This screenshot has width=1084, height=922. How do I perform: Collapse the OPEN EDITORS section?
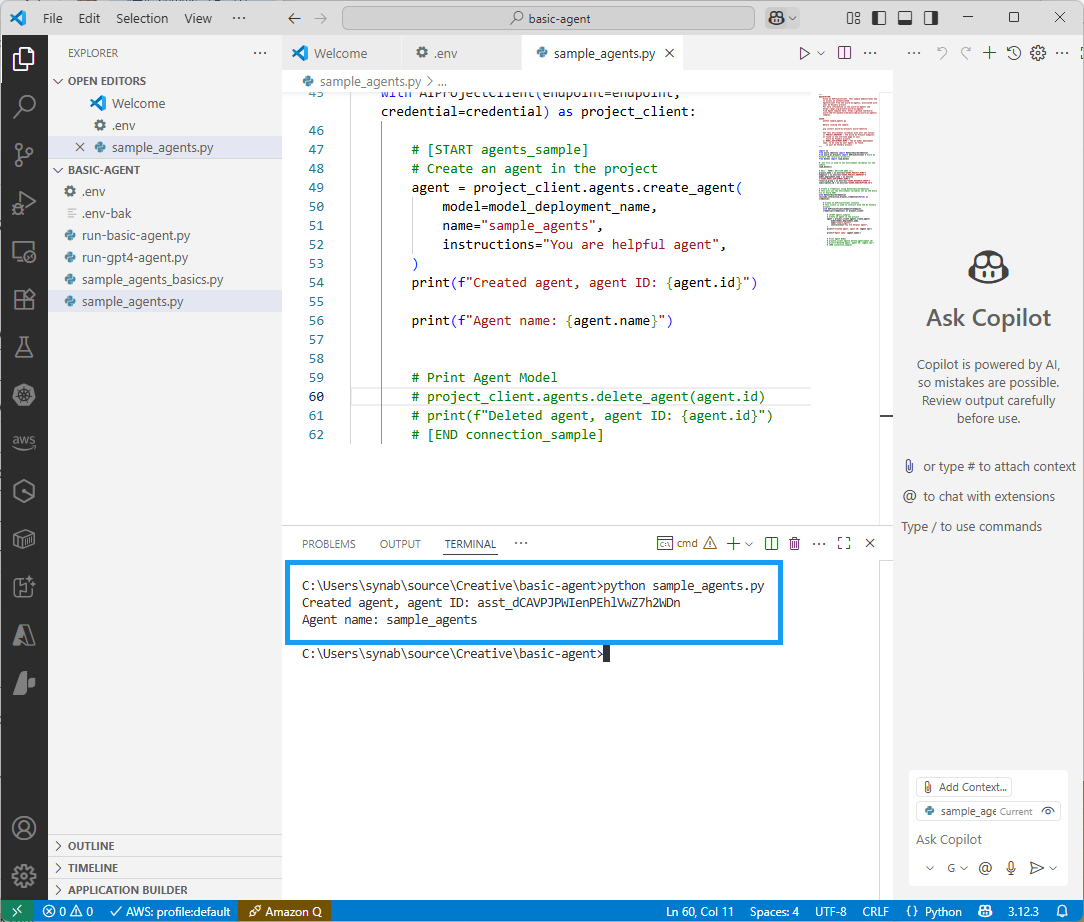point(166,81)
